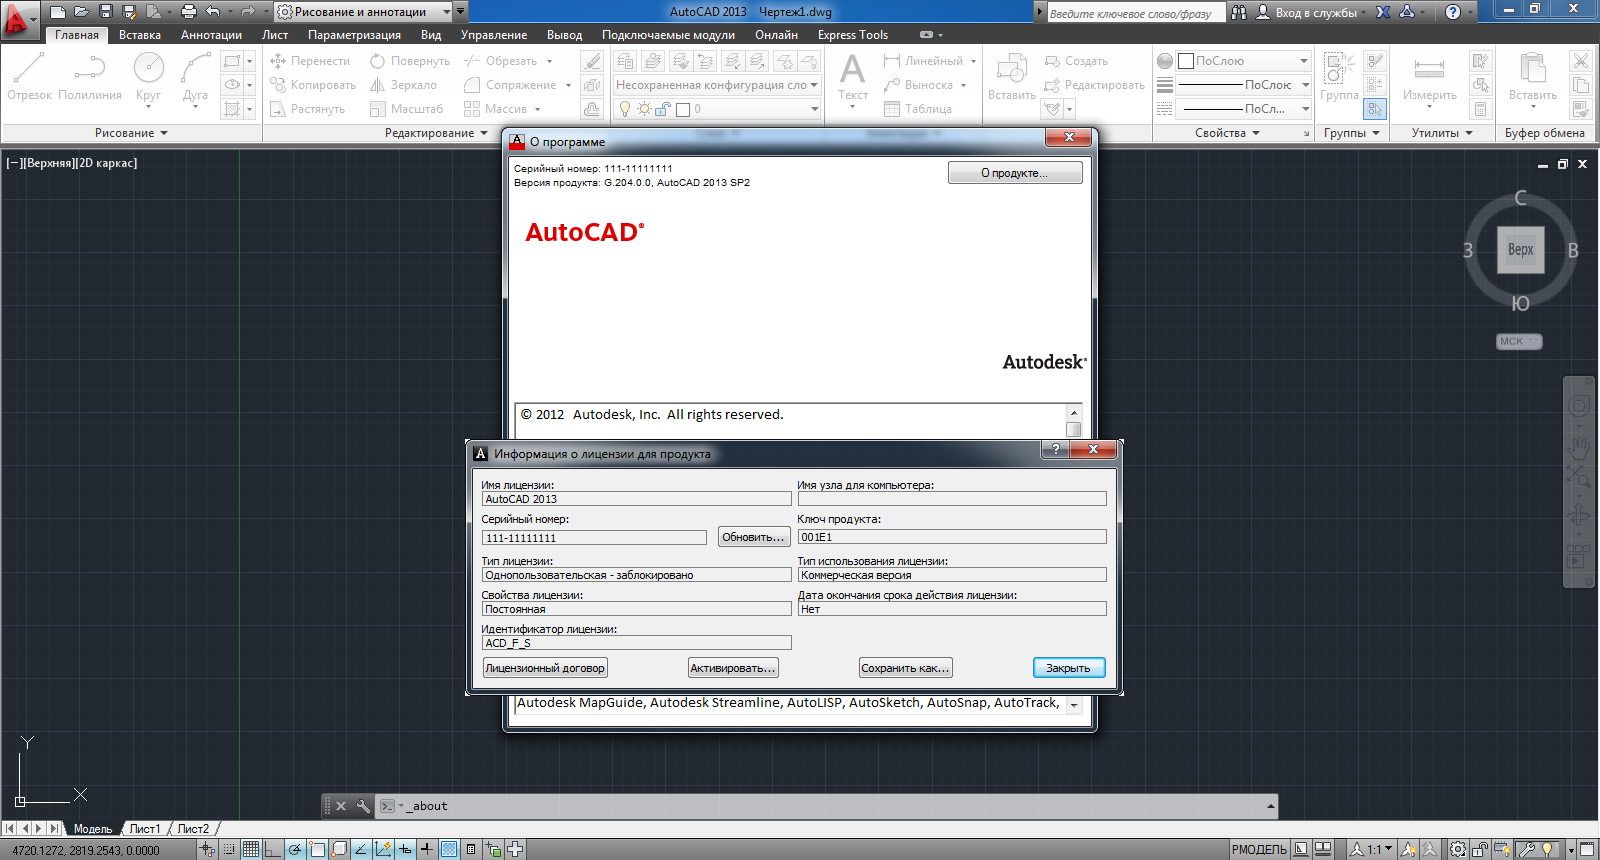1600x860 pixels.
Task: Open the Рисование и аннотации workspace dropdown
Action: [364, 12]
